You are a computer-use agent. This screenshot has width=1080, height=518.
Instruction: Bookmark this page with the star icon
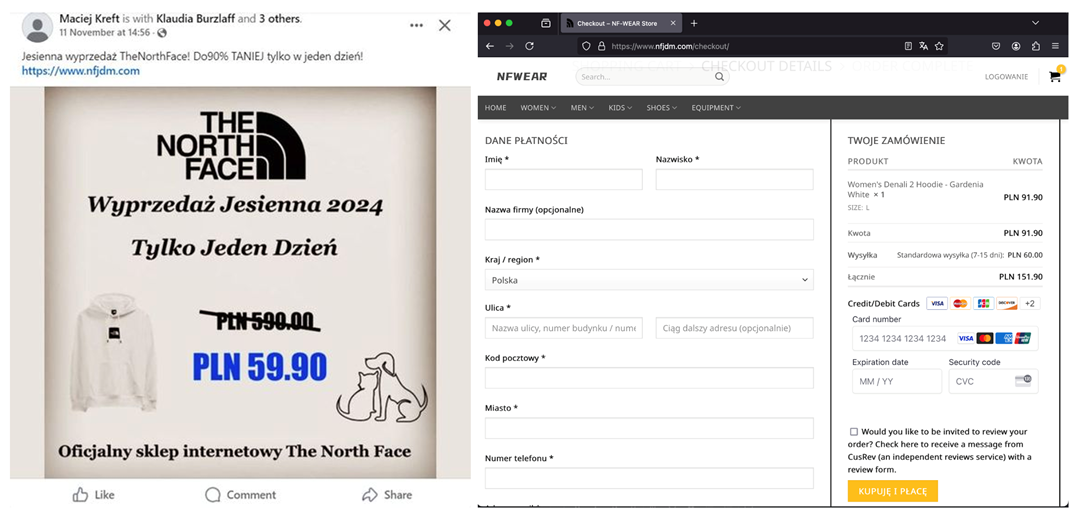point(940,46)
